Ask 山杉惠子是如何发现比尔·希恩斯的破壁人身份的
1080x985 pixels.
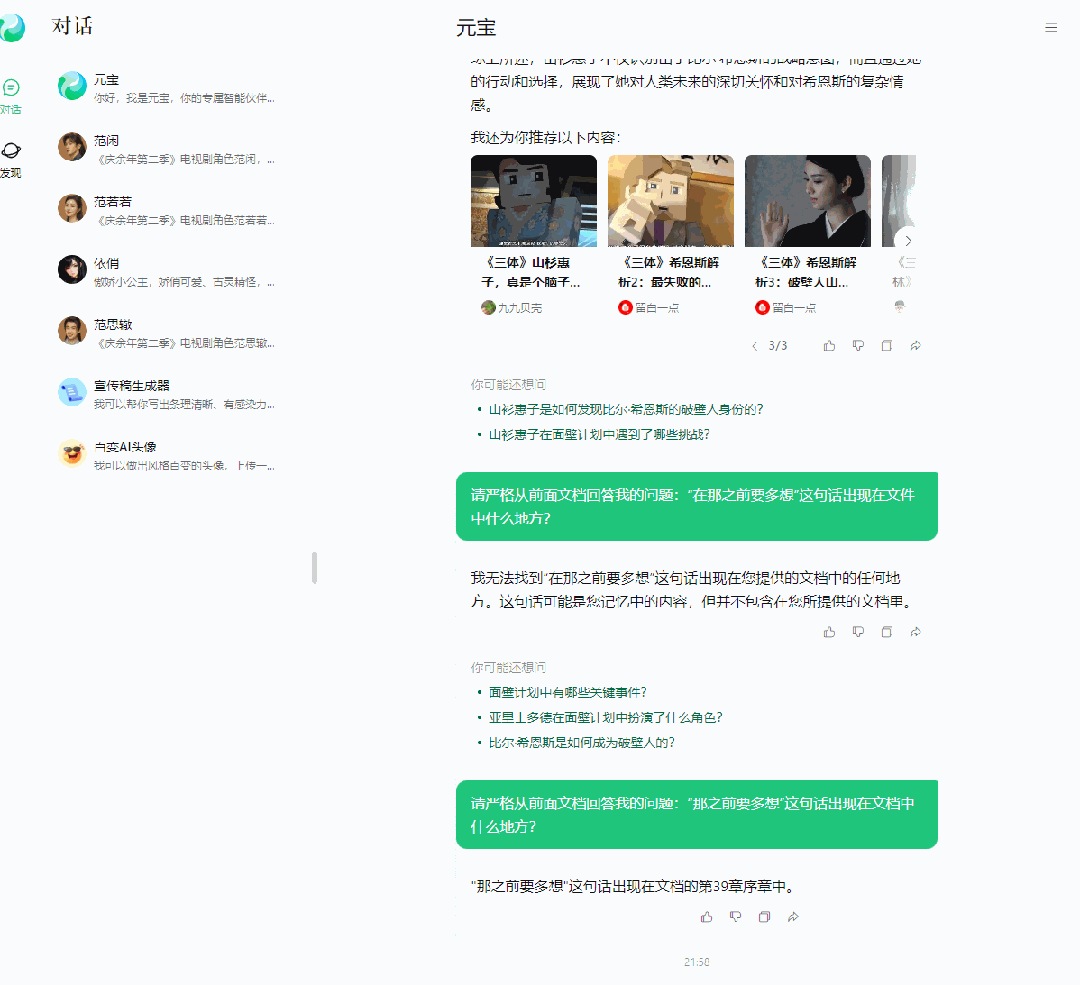pyautogui.click(x=625, y=410)
